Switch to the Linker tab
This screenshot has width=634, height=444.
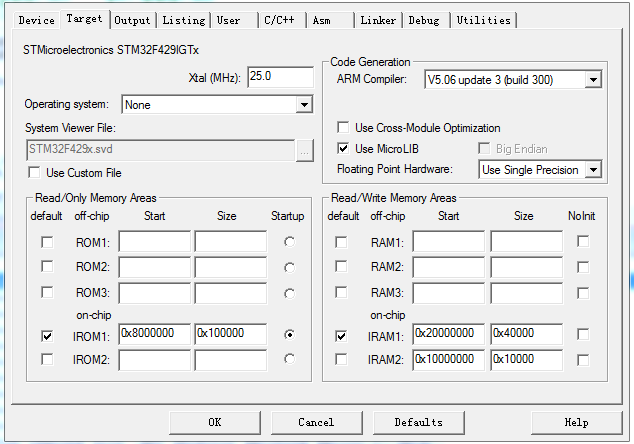378,20
